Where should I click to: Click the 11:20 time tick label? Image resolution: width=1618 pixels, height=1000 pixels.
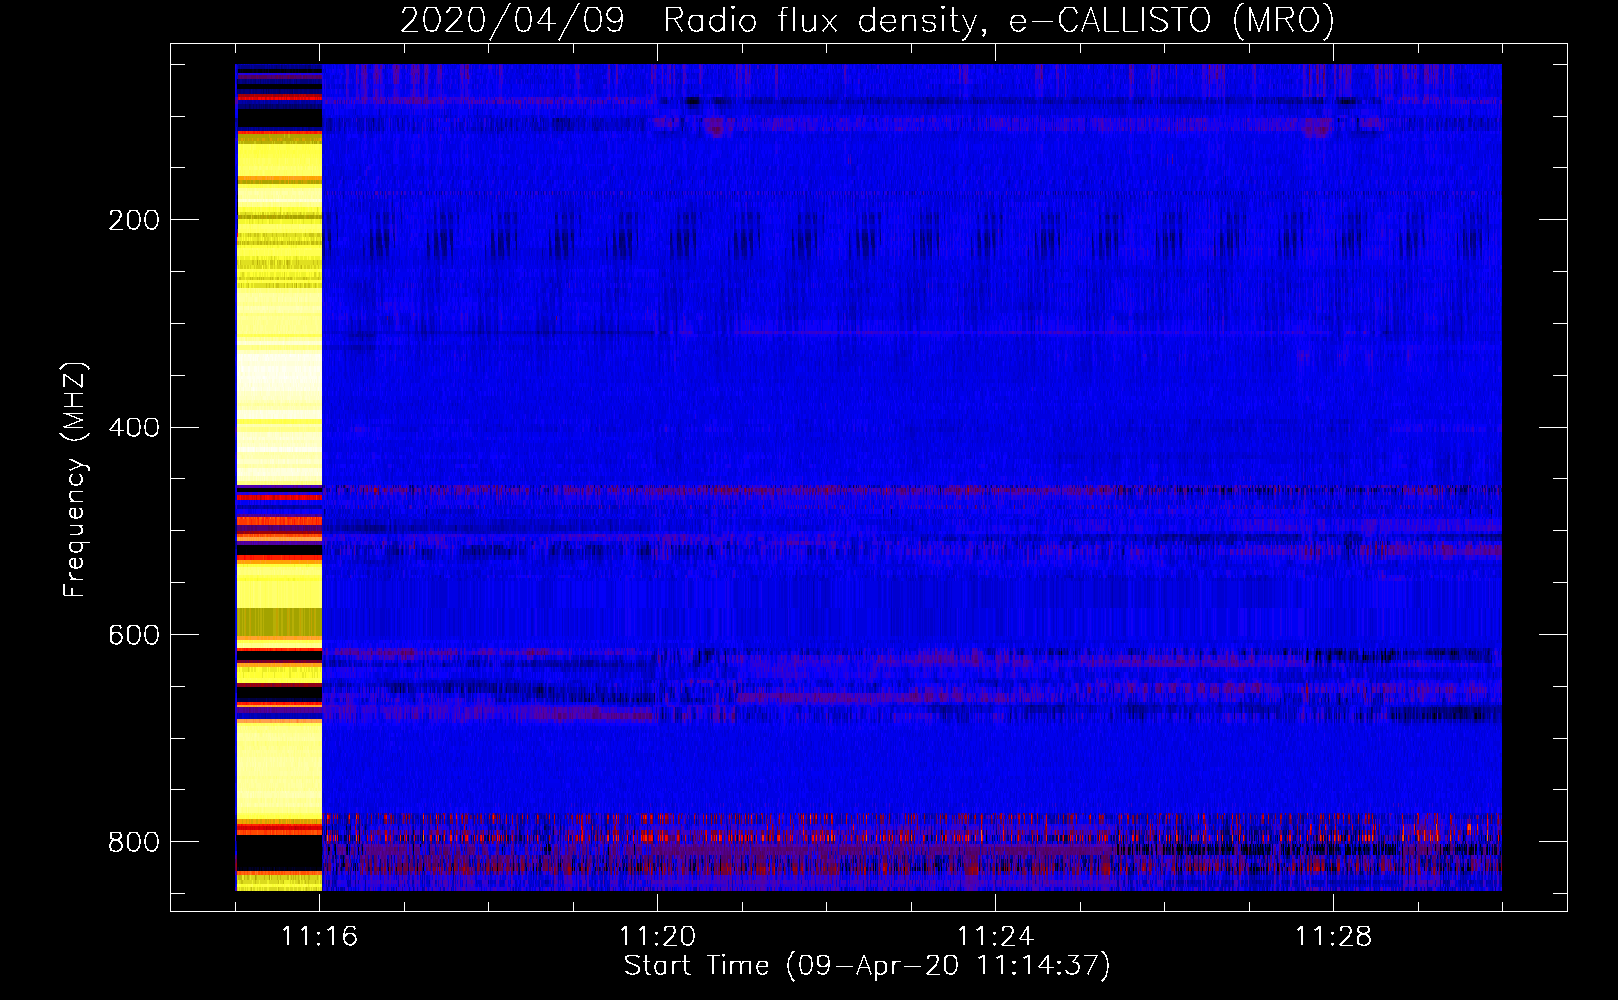click(658, 936)
